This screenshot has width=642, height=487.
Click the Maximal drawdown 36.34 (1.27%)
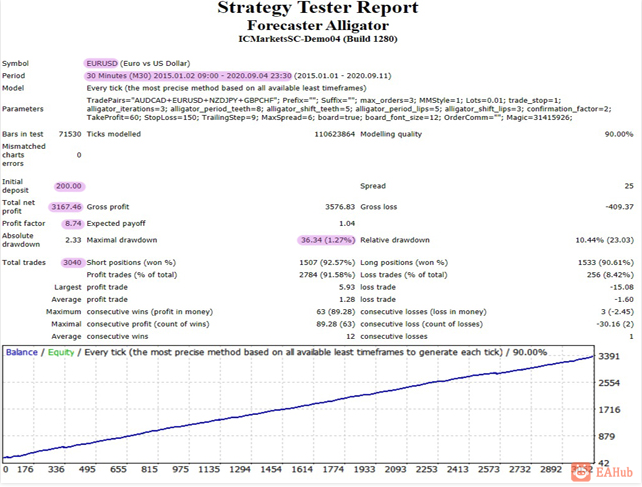(327, 240)
